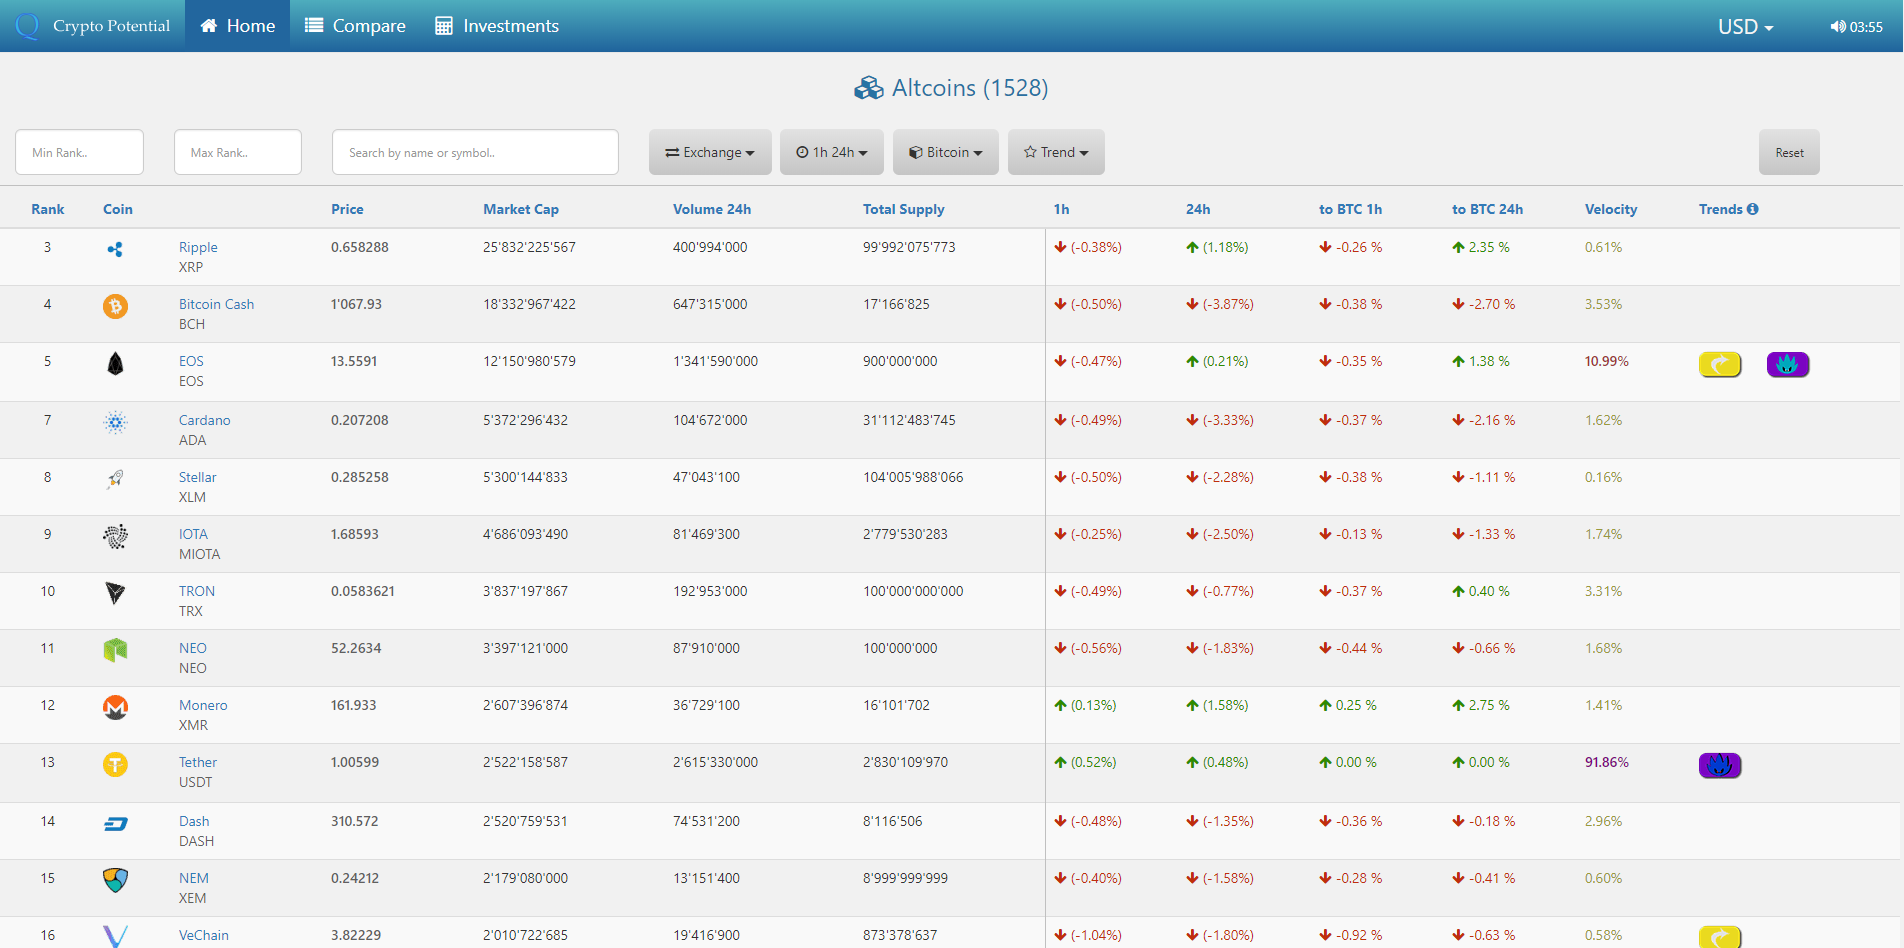Sort table by to BTC 1h header
Image resolution: width=1904 pixels, height=948 pixels.
[x=1350, y=209]
